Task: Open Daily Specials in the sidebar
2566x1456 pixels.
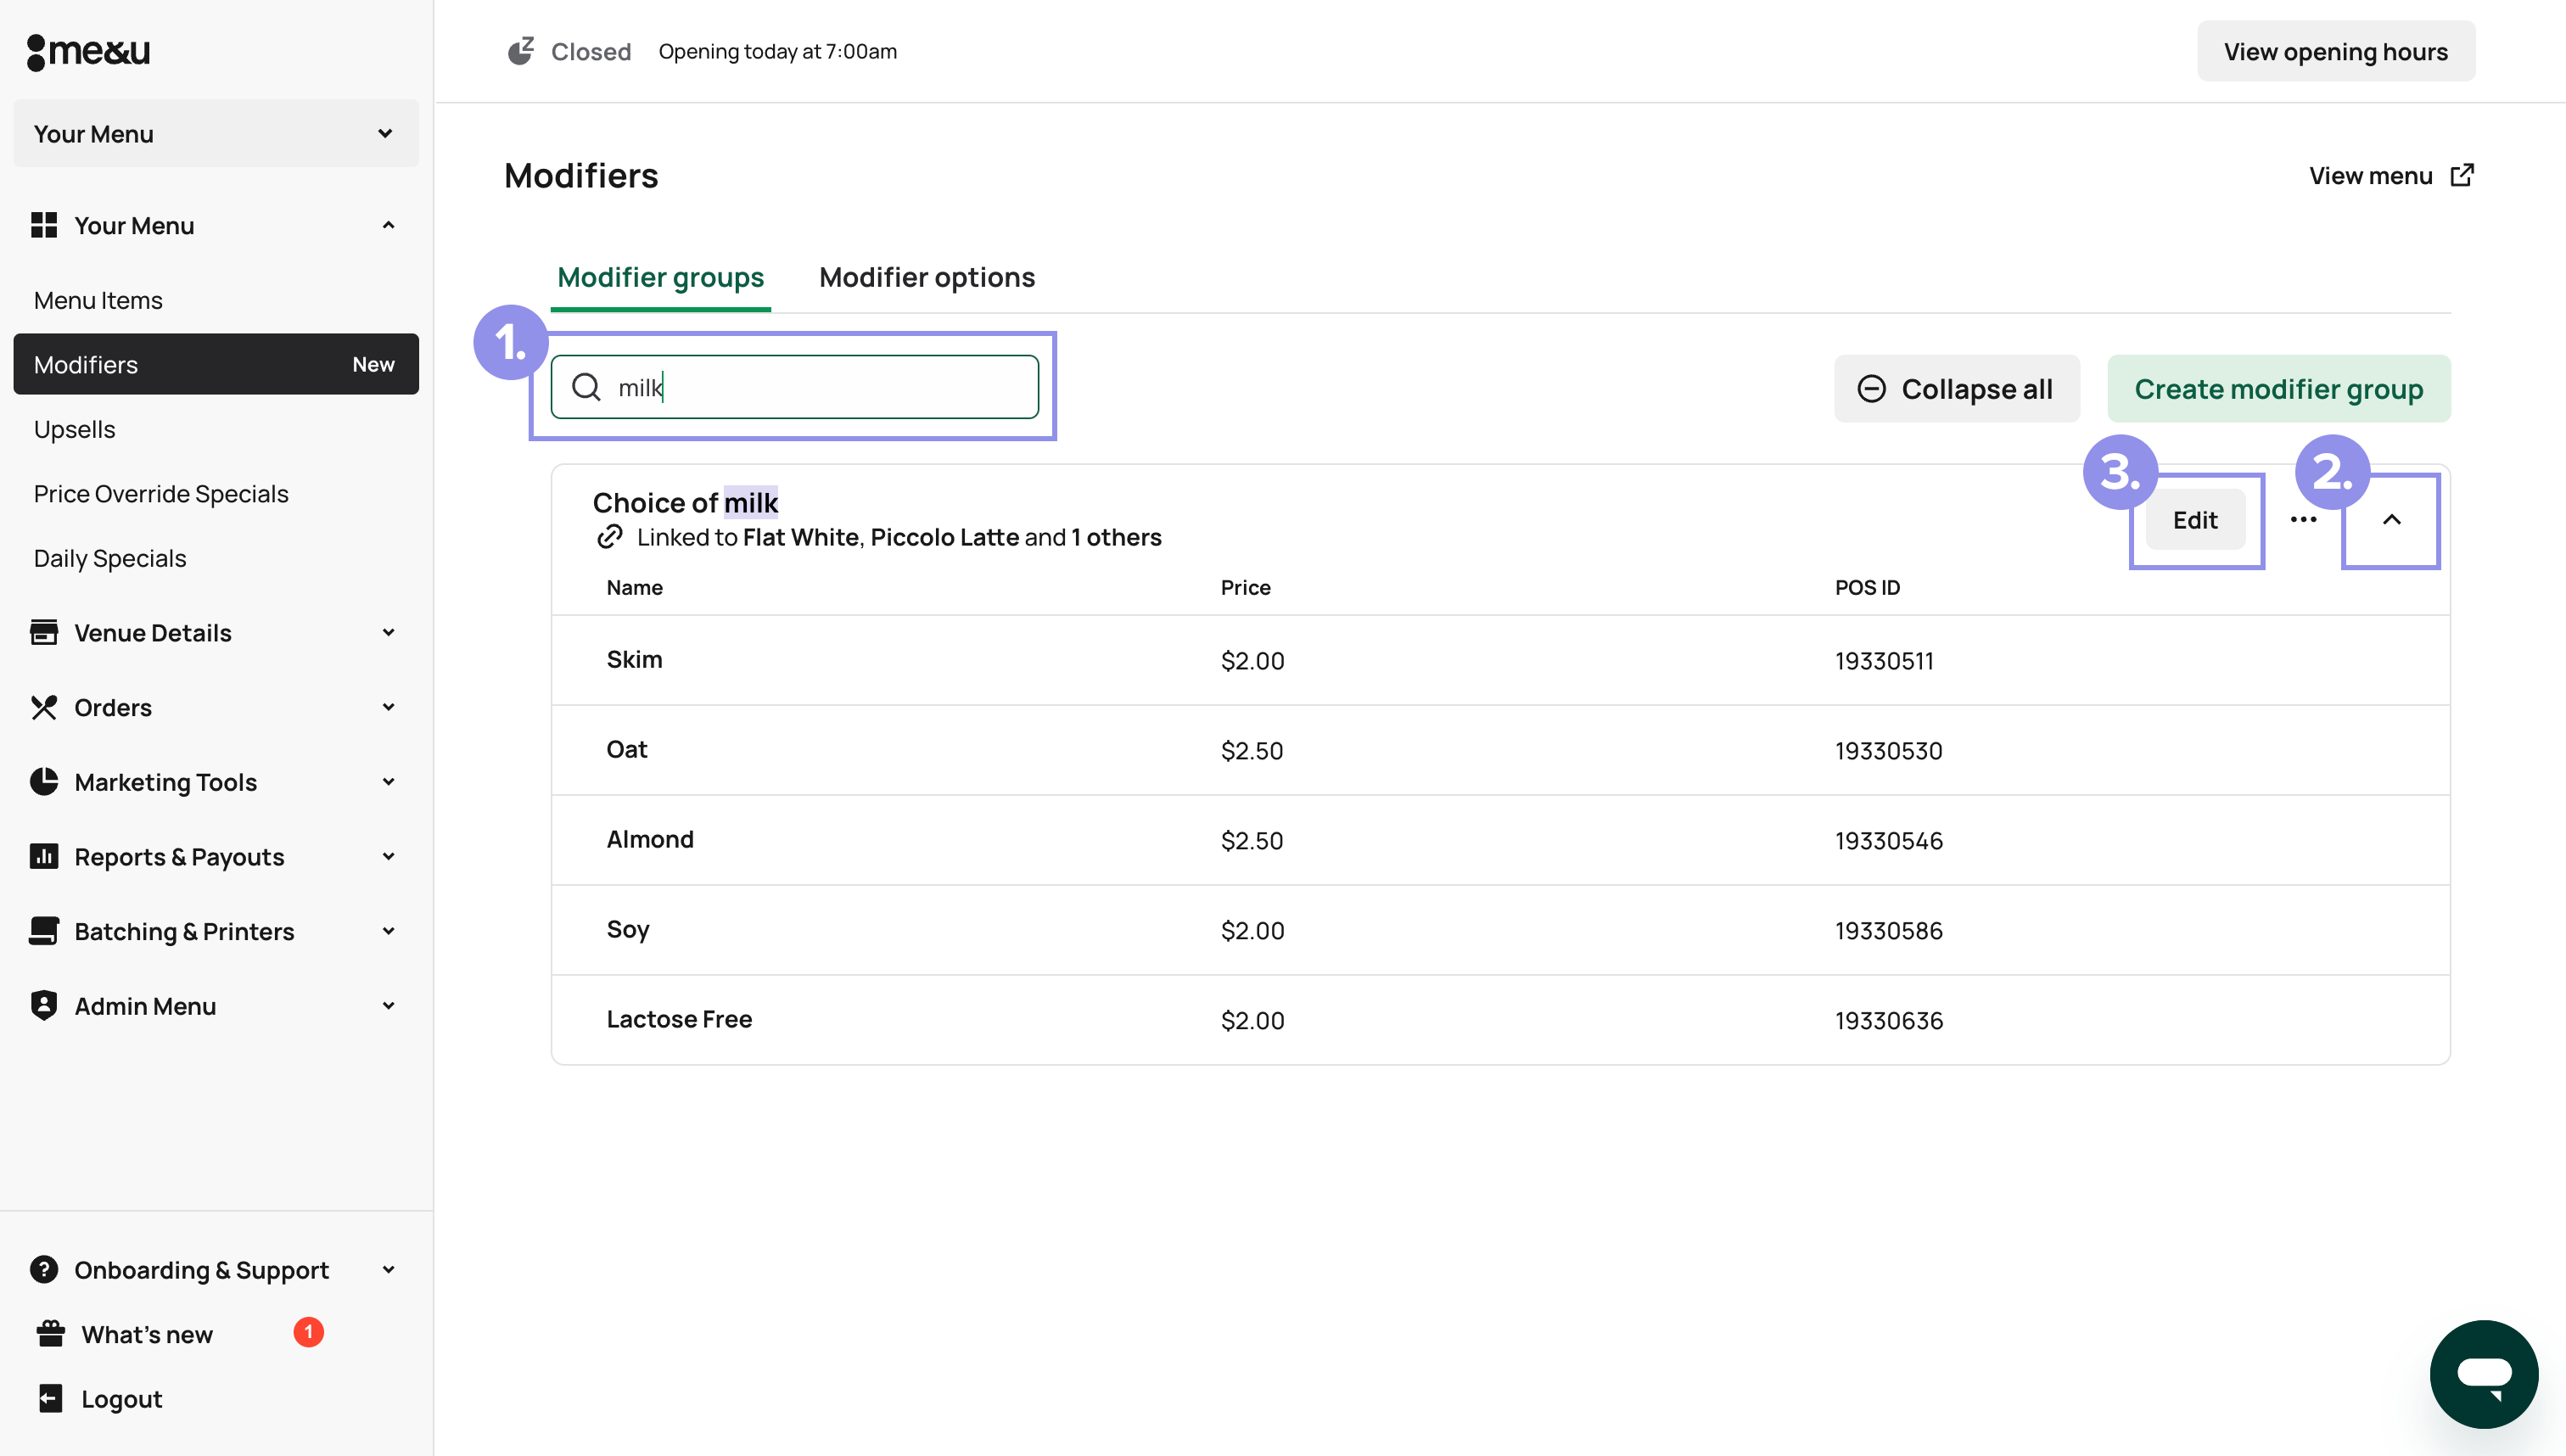Action: point(110,558)
